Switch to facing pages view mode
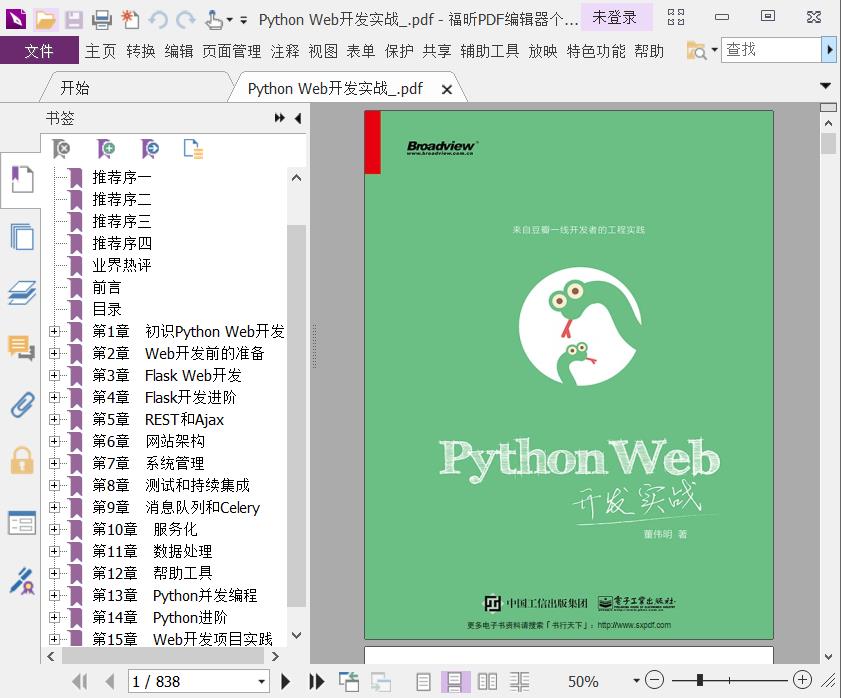The height and width of the screenshot is (698, 841). (x=487, y=682)
